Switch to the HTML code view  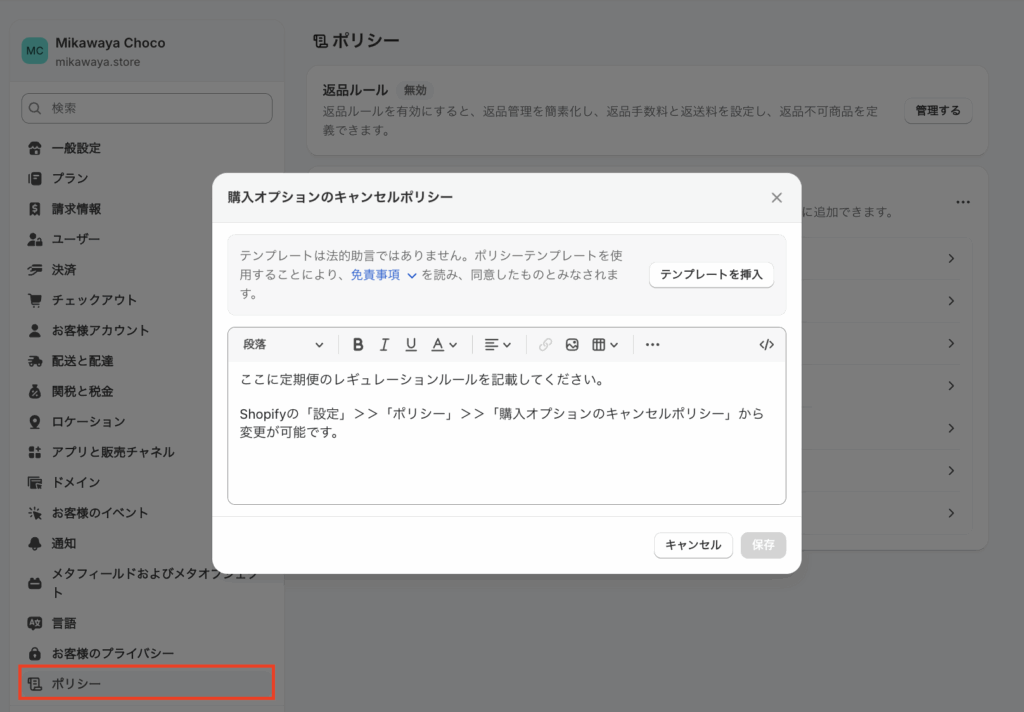point(766,344)
